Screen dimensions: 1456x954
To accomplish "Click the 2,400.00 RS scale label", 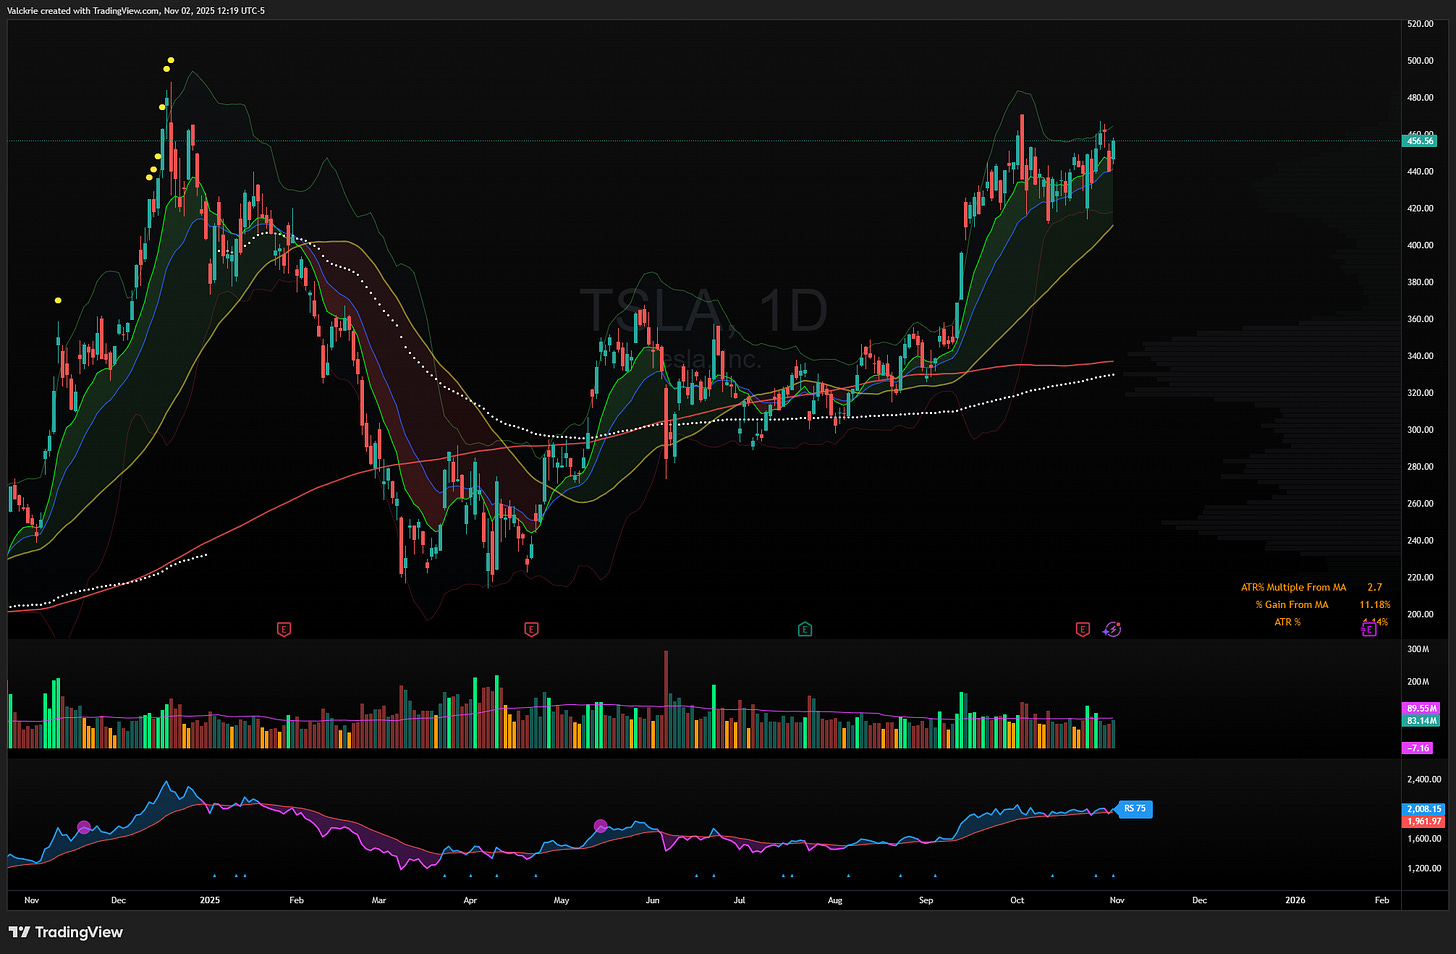I will click(1424, 779).
